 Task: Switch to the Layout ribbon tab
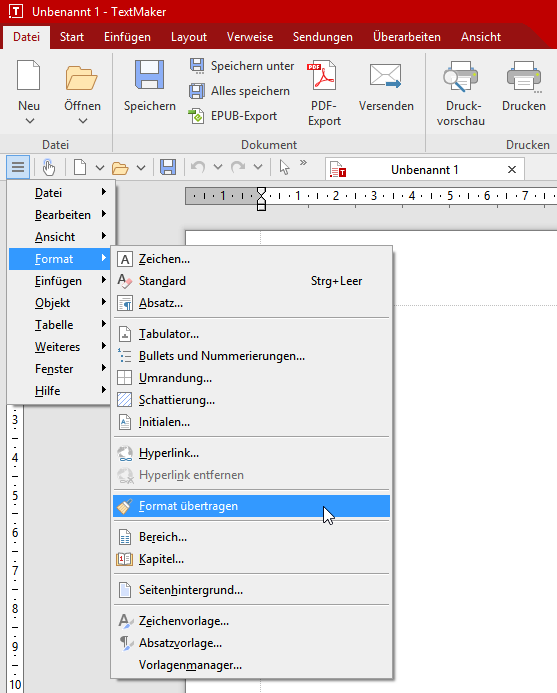click(189, 37)
